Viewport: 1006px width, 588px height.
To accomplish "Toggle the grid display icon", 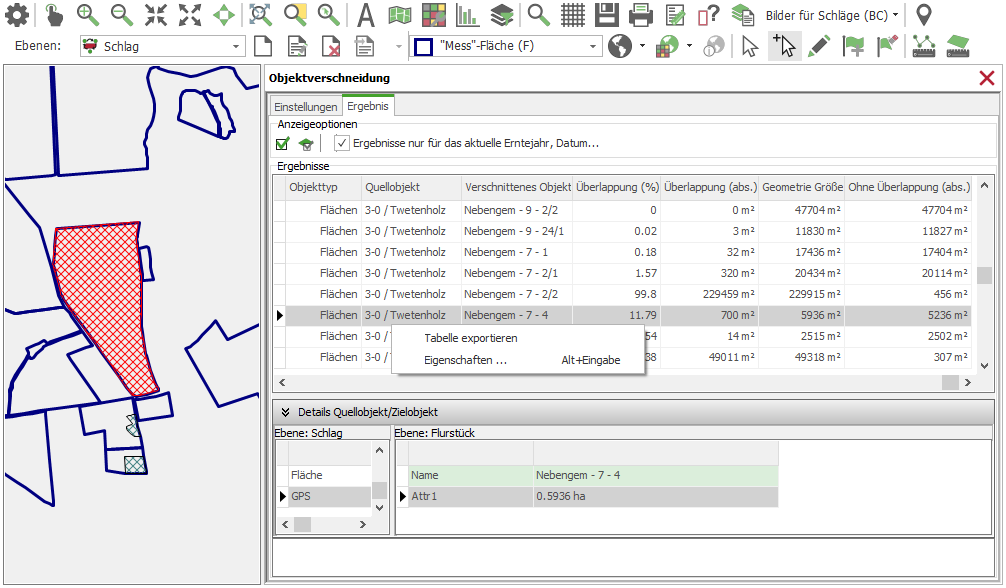I will coord(573,15).
